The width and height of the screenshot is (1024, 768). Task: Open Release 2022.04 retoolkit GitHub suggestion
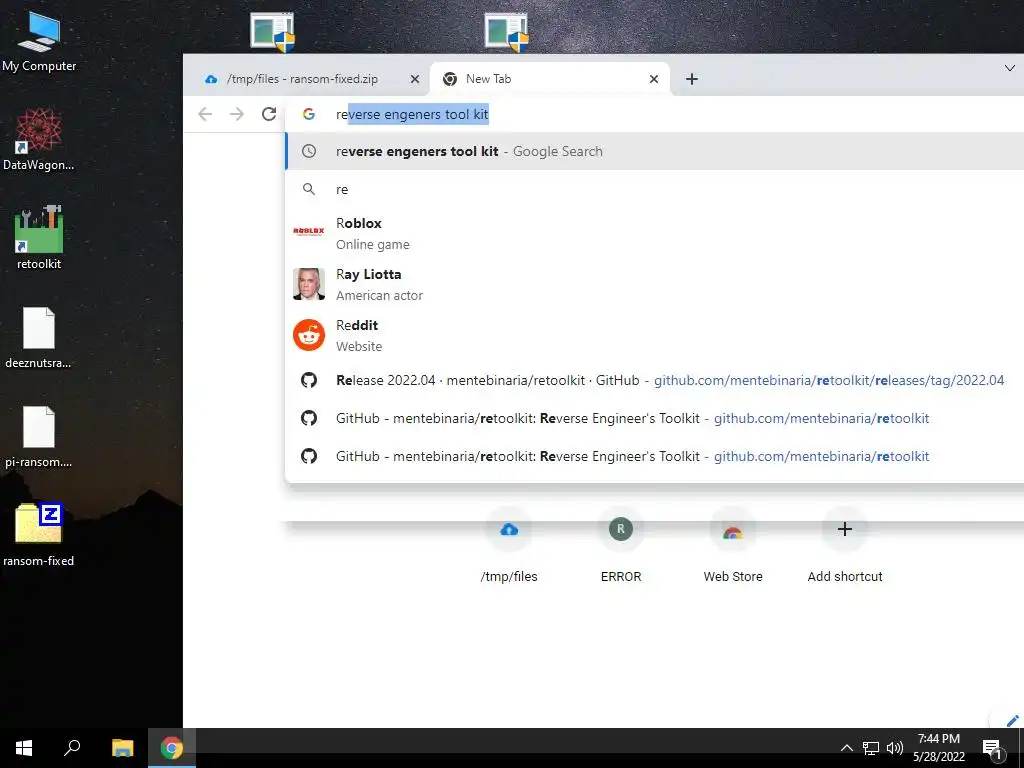point(654,380)
